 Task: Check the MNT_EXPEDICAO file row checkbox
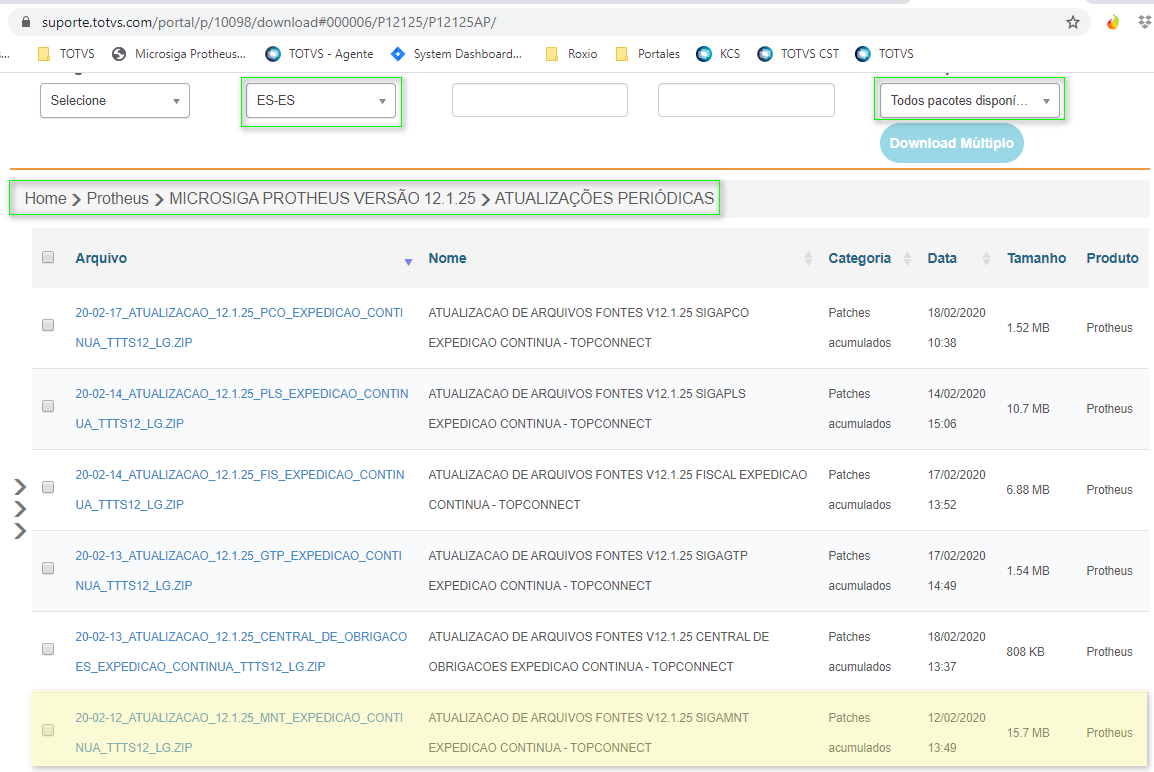click(x=48, y=730)
